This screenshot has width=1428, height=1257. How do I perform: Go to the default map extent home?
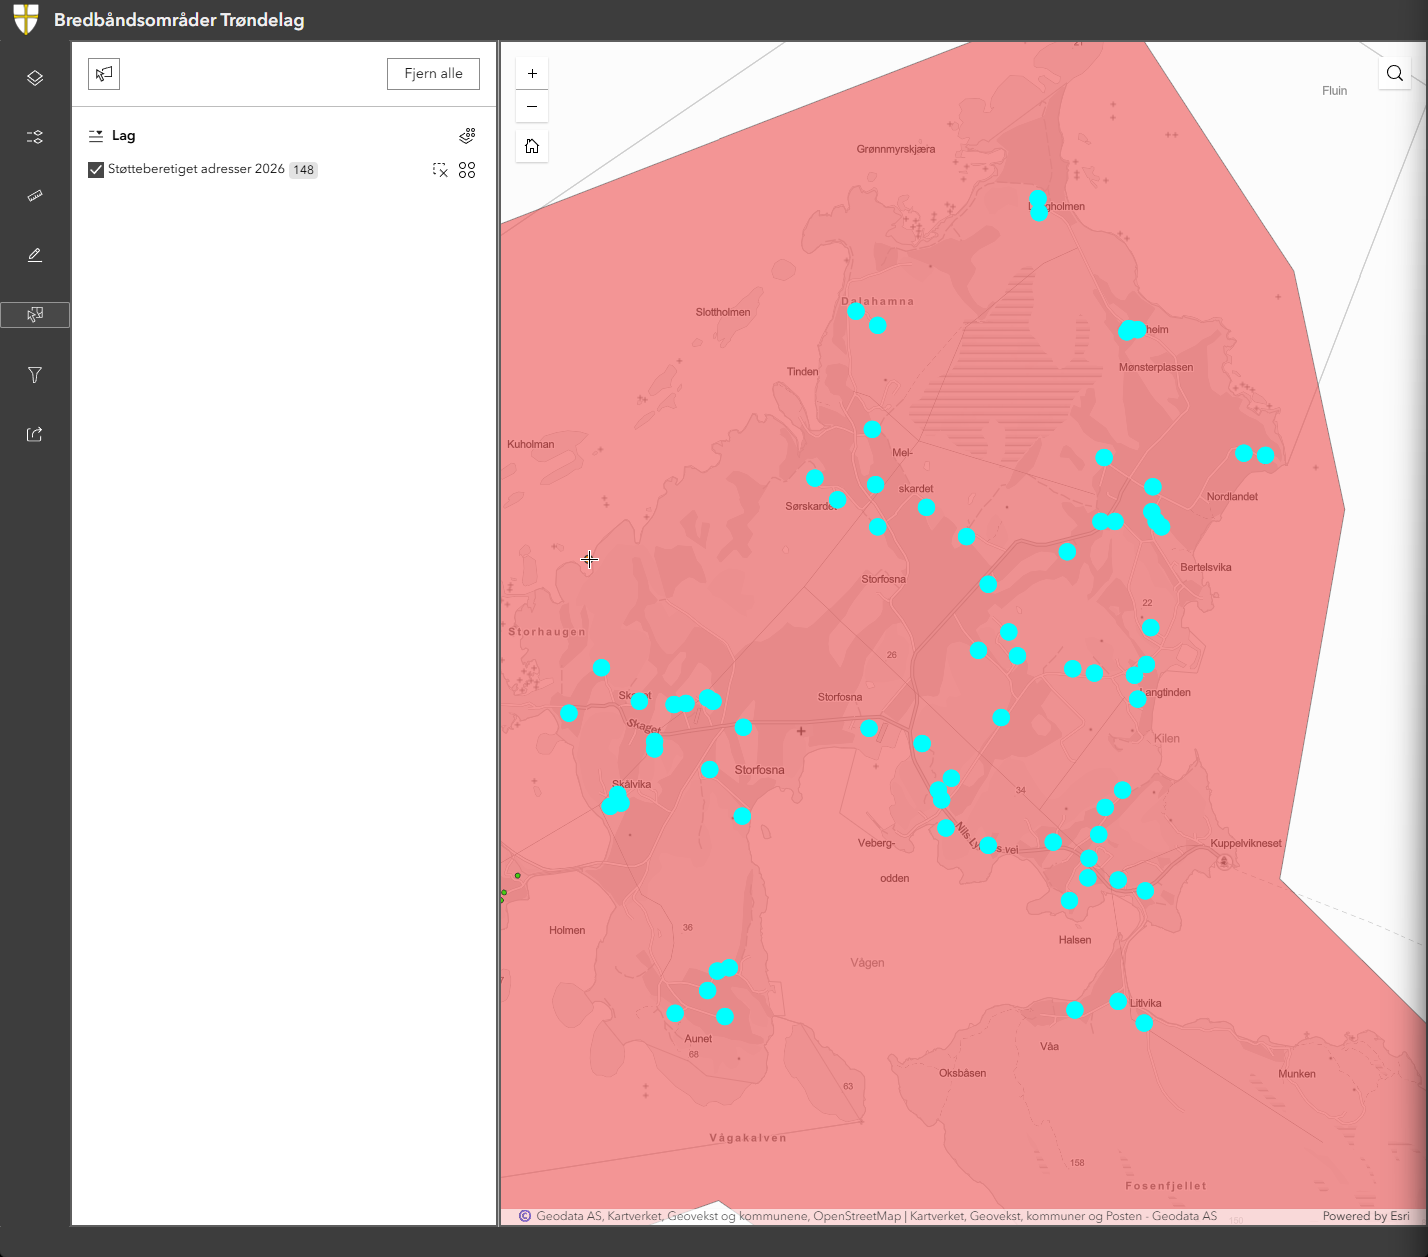tap(532, 146)
